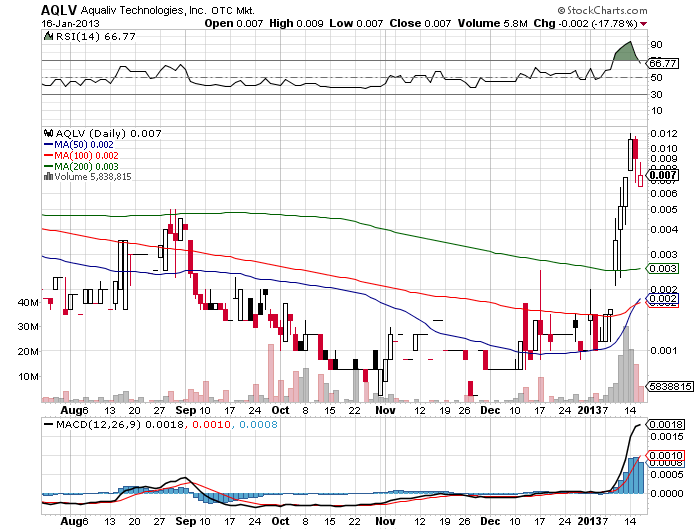Click the red boxed 0.0010 signal tag
Image resolution: width=700 pixels, height=530 pixels.
pyautogui.click(x=665, y=455)
